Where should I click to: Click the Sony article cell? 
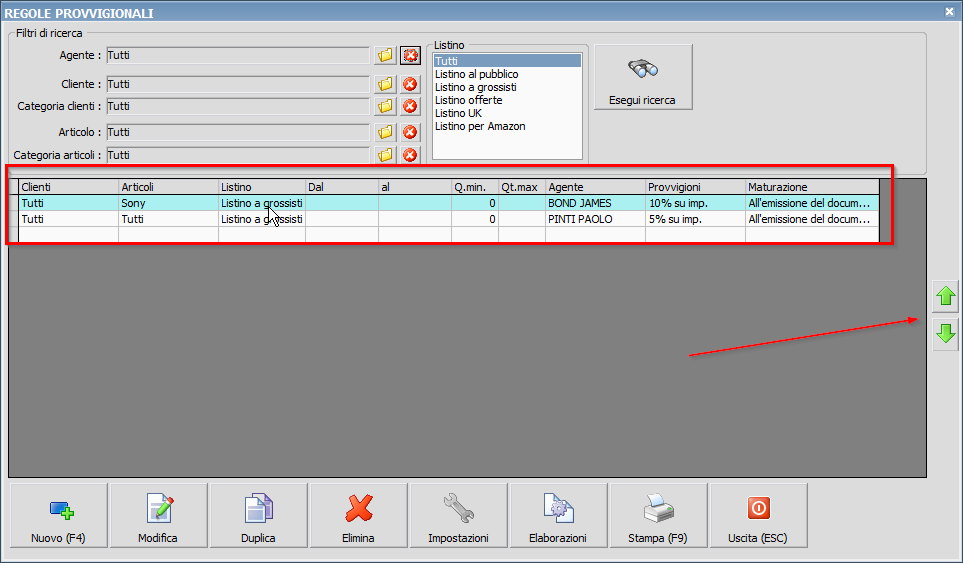(169, 203)
